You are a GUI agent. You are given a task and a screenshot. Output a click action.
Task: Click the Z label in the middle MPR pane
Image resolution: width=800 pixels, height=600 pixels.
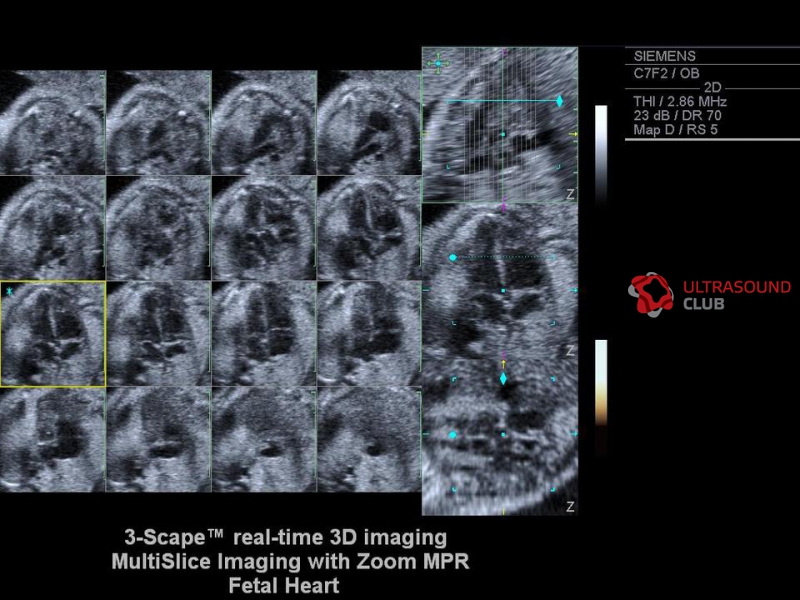pyautogui.click(x=570, y=351)
